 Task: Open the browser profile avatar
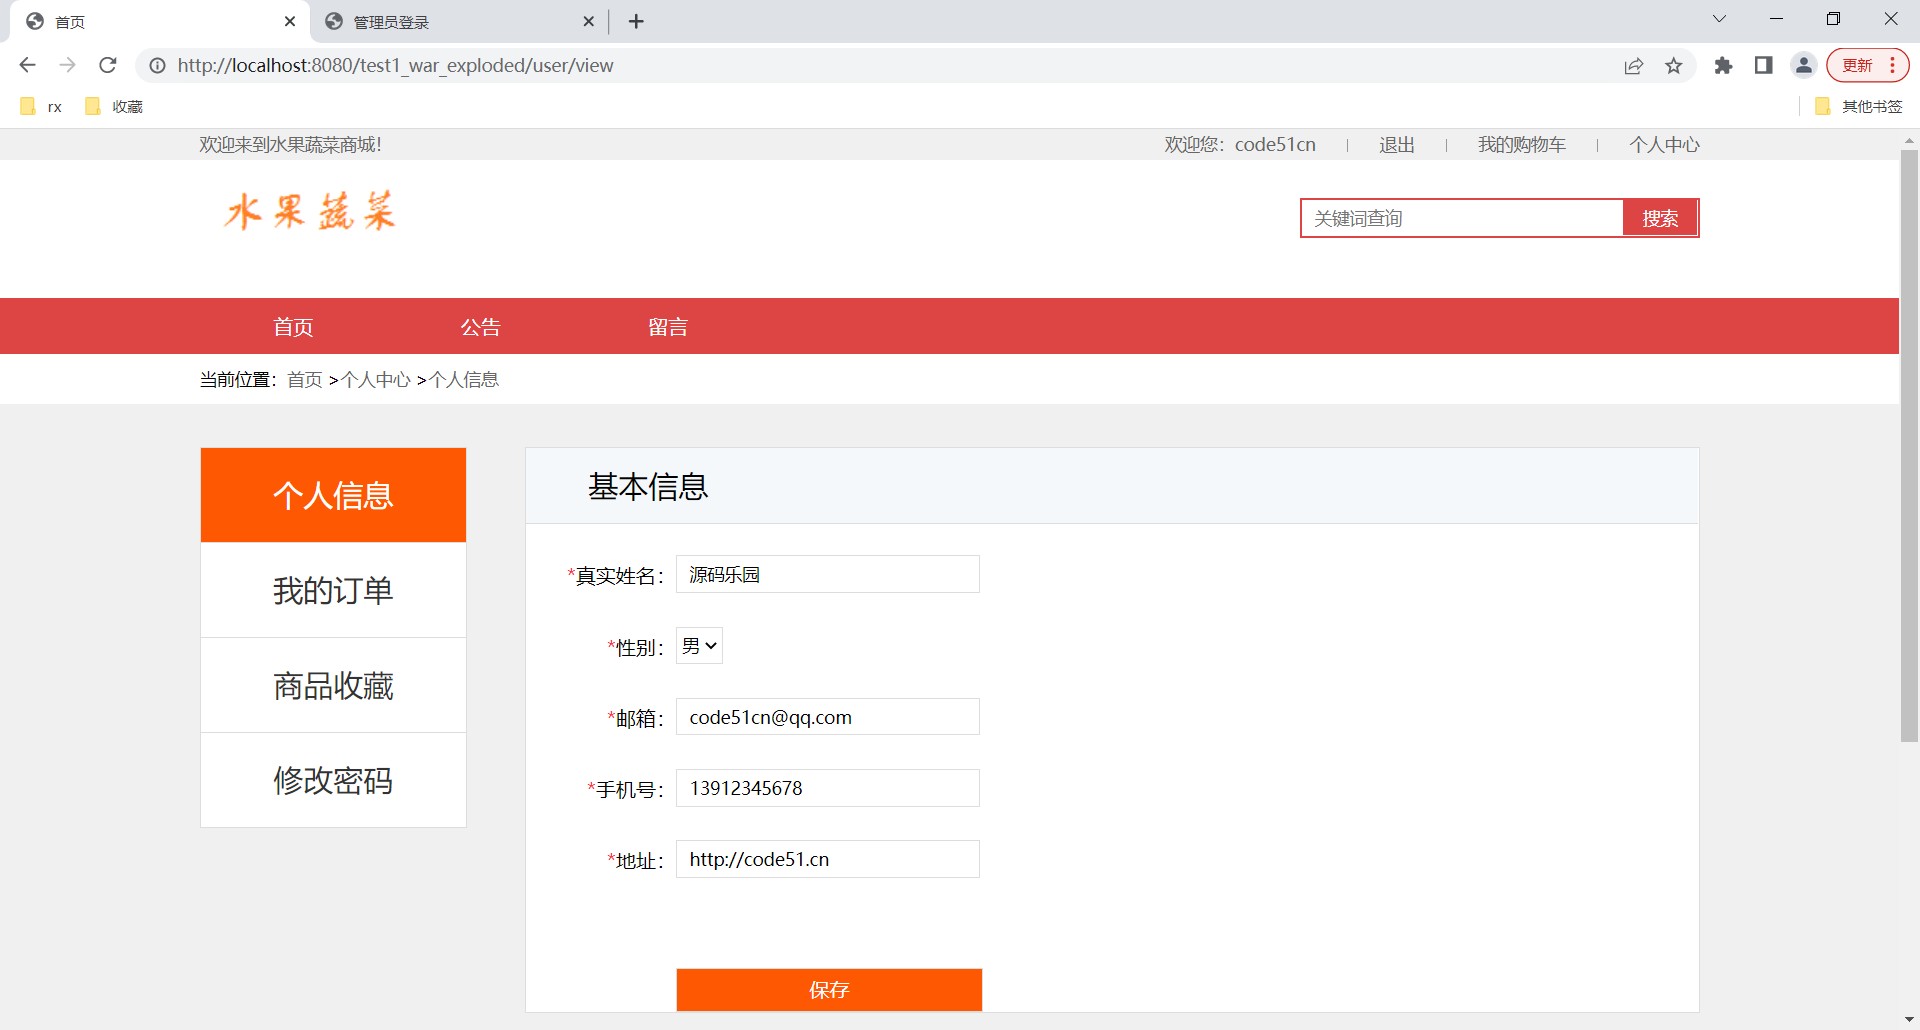coord(1804,65)
